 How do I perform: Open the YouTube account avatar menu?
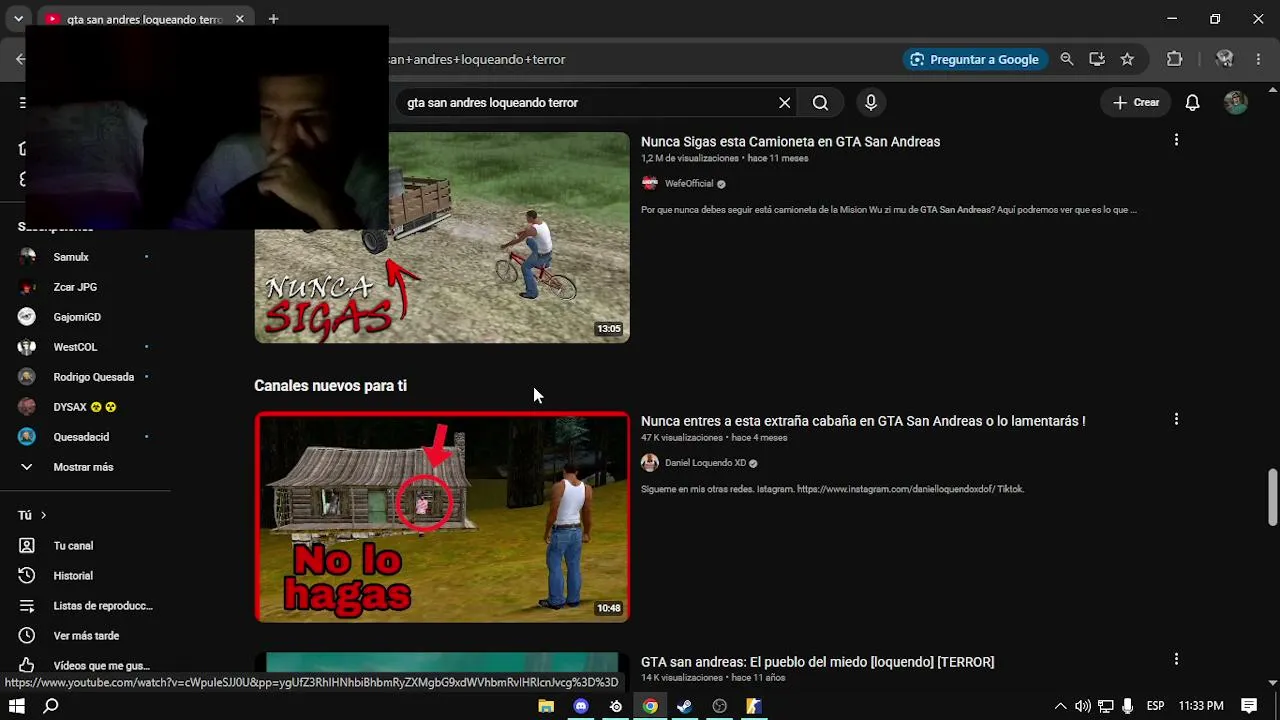(1236, 102)
